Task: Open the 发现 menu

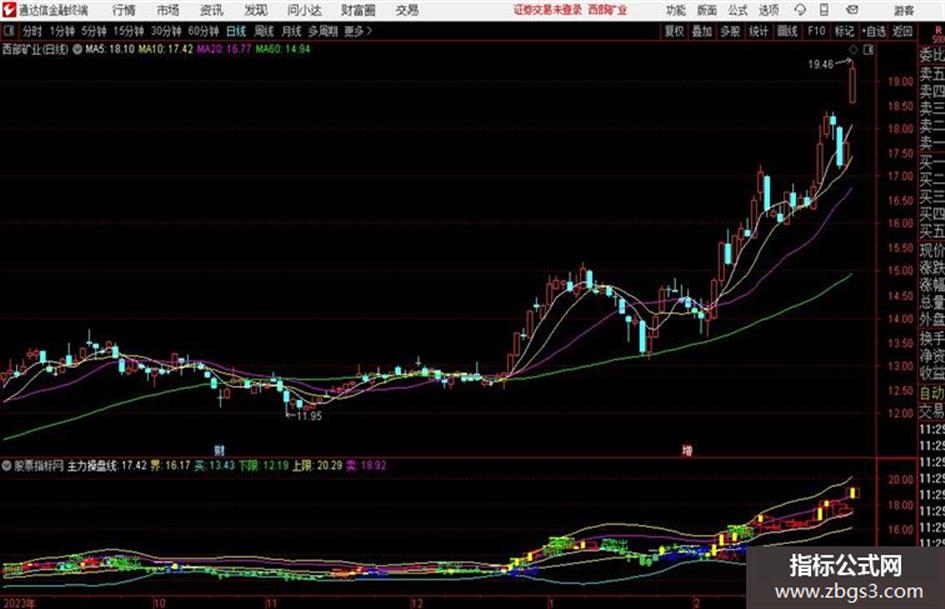Action: point(256,10)
